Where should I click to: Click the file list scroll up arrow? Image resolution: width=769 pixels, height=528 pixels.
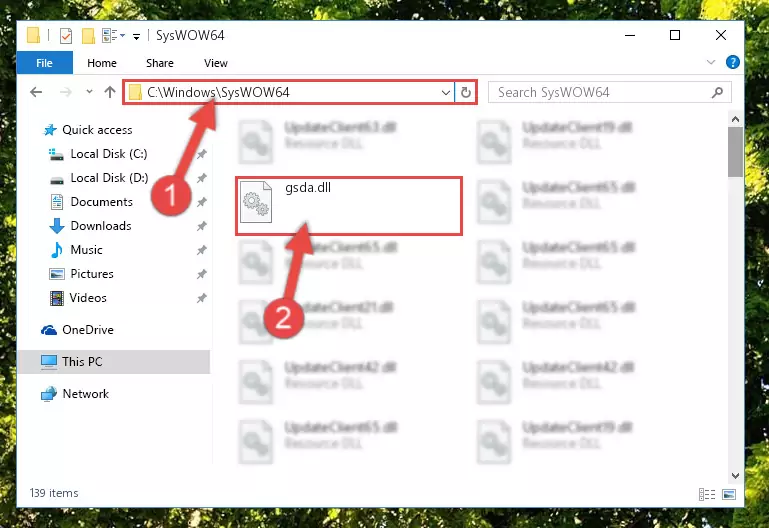735,119
